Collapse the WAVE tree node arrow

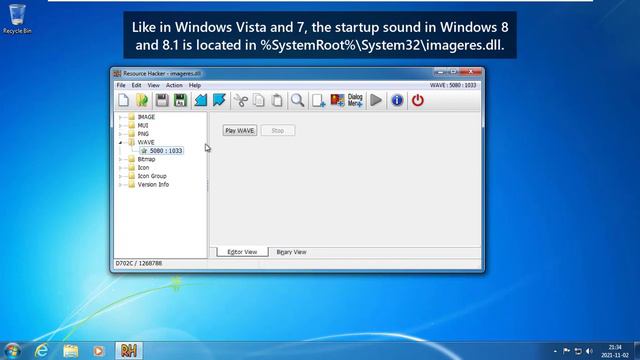click(120, 142)
